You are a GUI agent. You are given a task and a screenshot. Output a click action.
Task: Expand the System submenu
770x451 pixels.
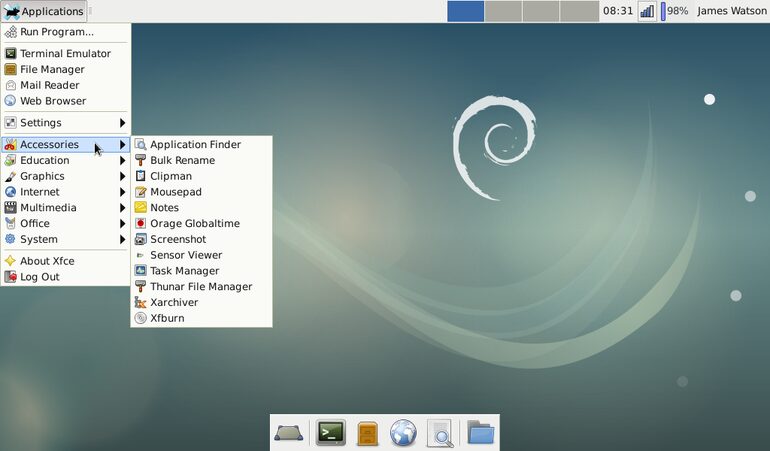pyautogui.click(x=66, y=239)
